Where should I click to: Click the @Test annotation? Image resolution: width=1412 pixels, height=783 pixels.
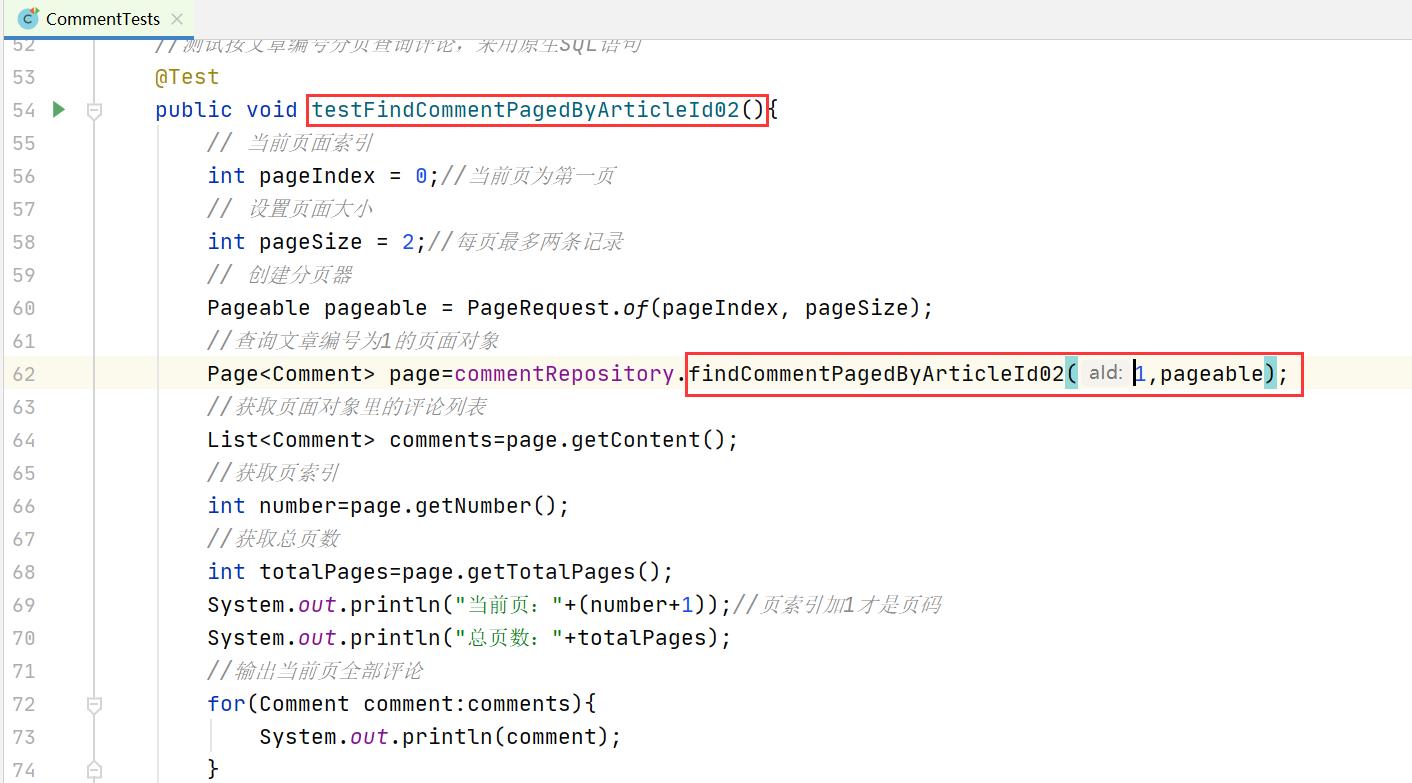pyautogui.click(x=187, y=77)
